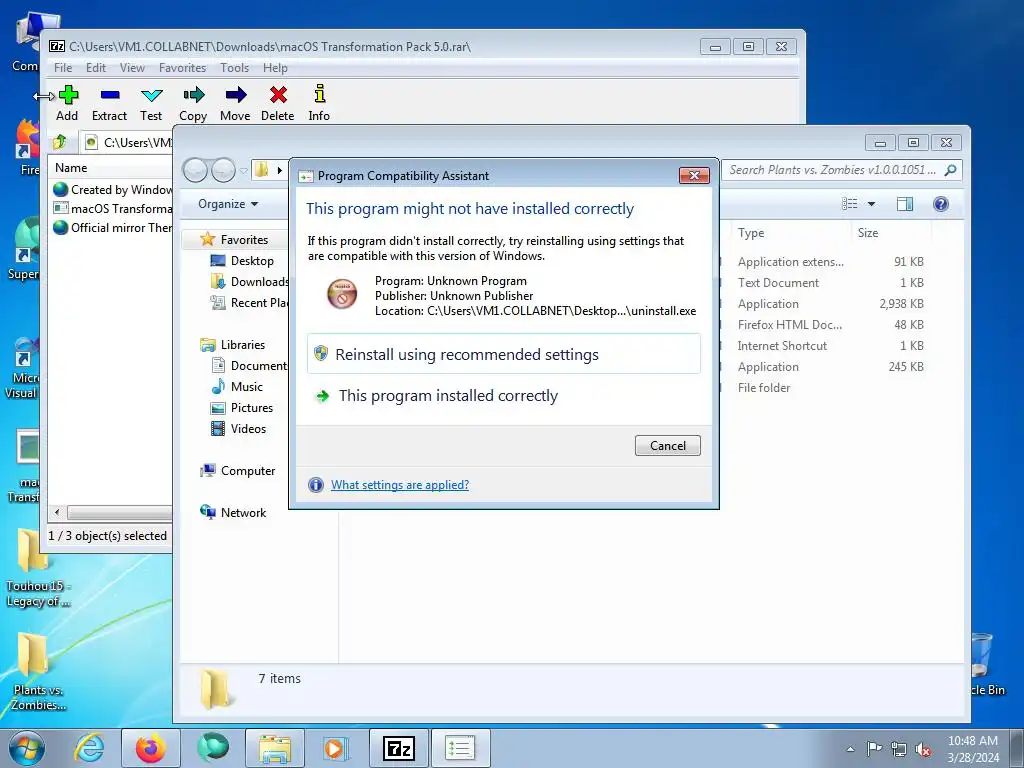Run Test on the archive in 7-Zip

pos(151,103)
